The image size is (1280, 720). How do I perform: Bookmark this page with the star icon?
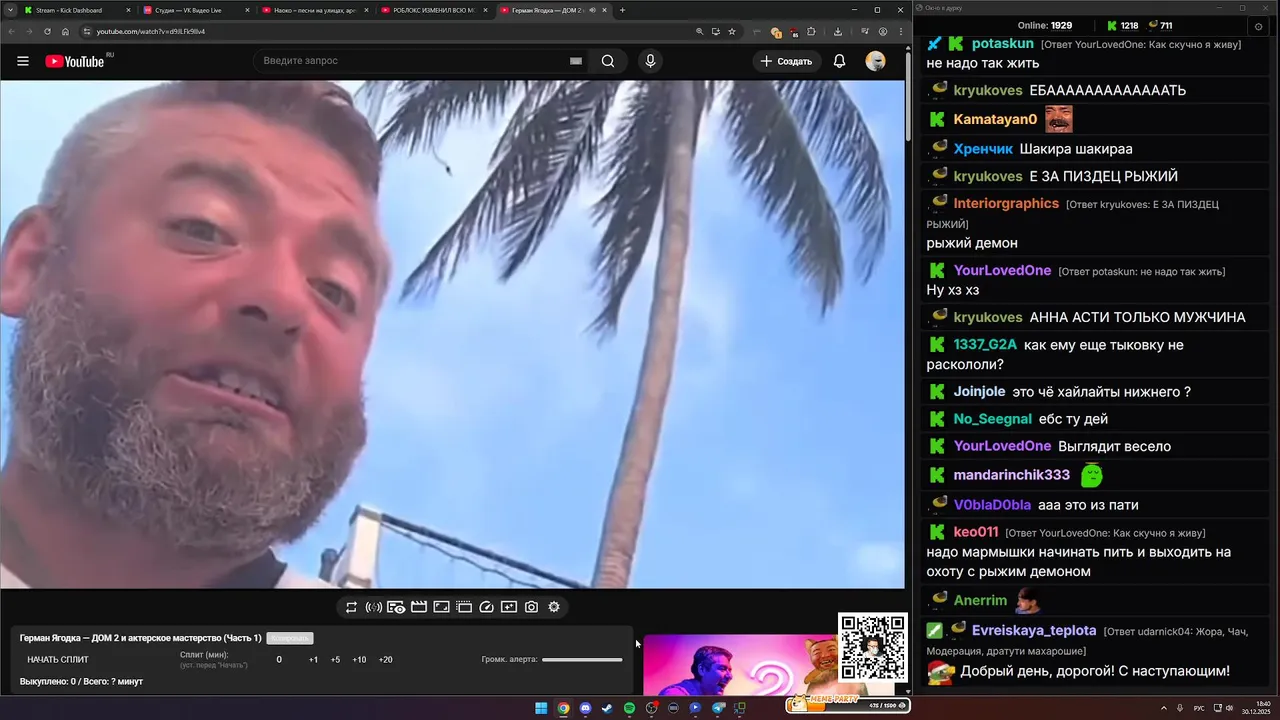(x=732, y=31)
